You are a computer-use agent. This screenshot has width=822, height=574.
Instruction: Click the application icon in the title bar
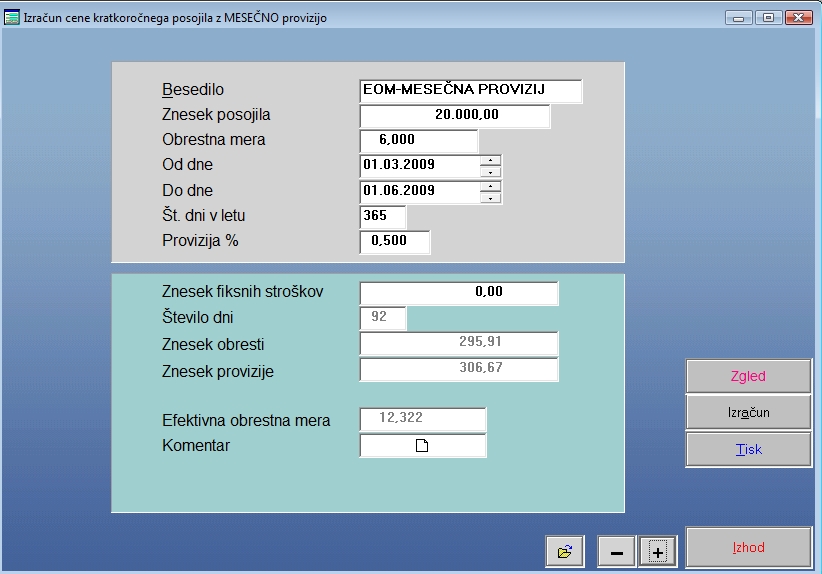click(x=12, y=18)
